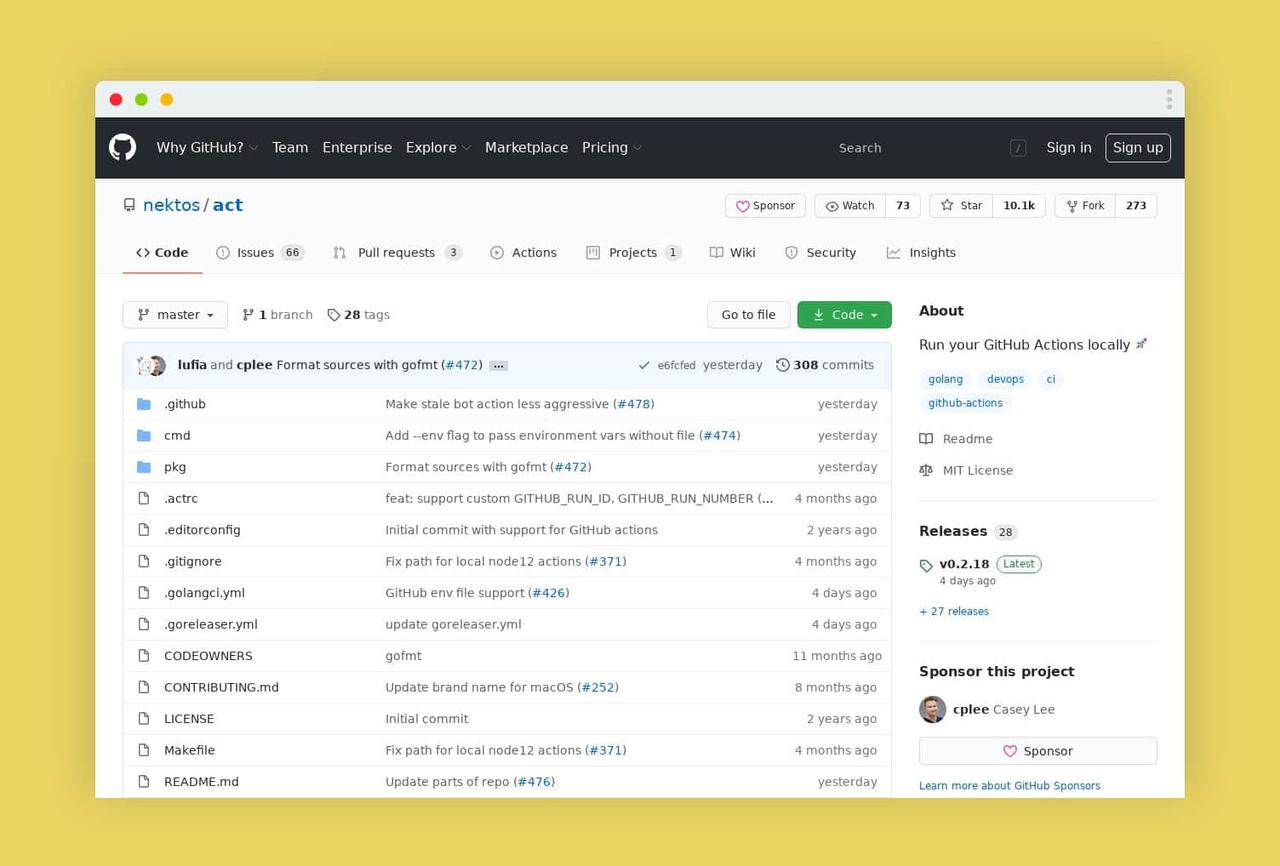Toggle Watch on the repository
Image resolution: width=1280 pixels, height=866 pixels.
(849, 206)
